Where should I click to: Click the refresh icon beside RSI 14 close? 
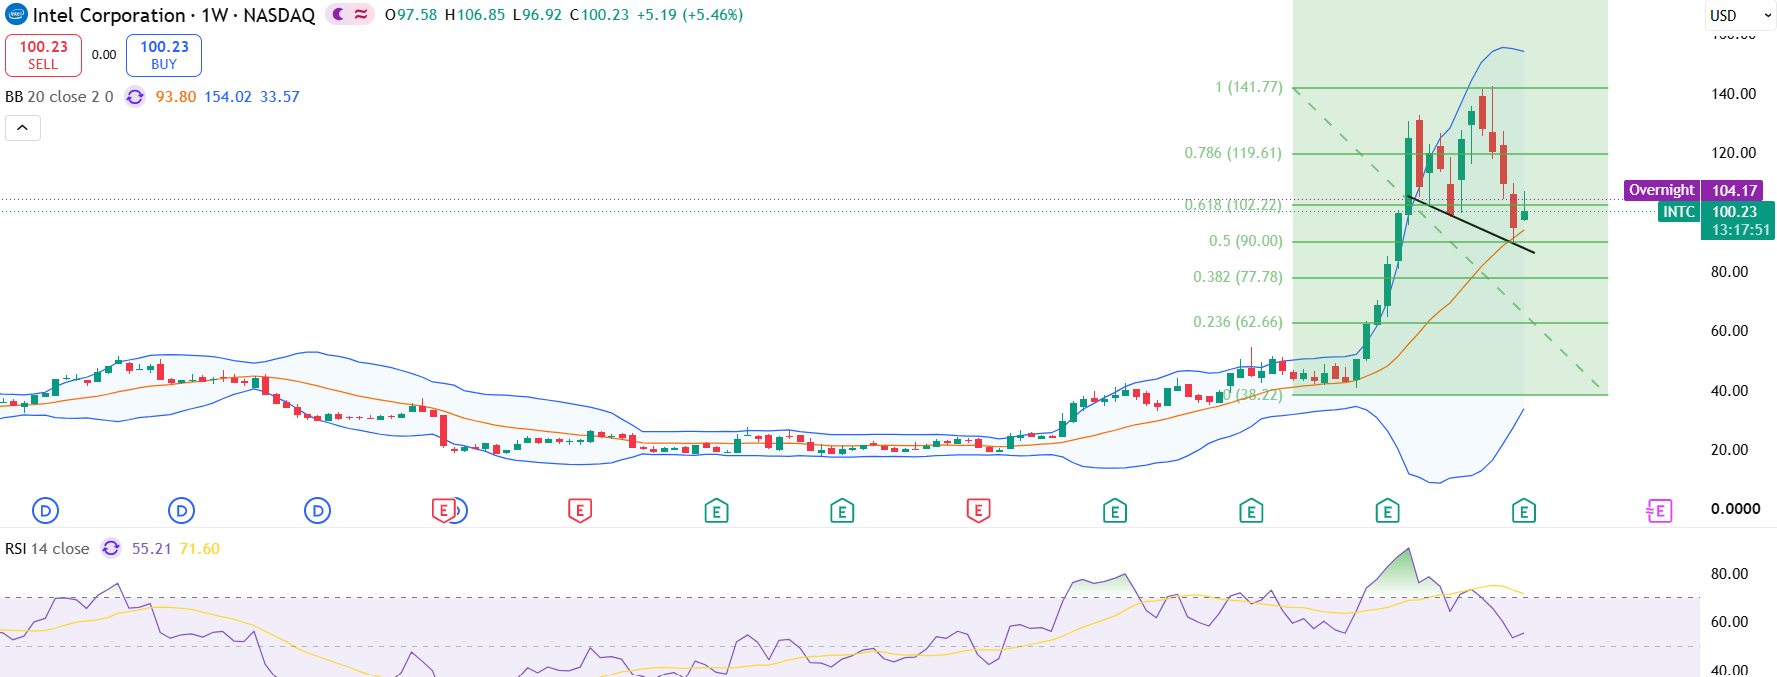click(111, 548)
